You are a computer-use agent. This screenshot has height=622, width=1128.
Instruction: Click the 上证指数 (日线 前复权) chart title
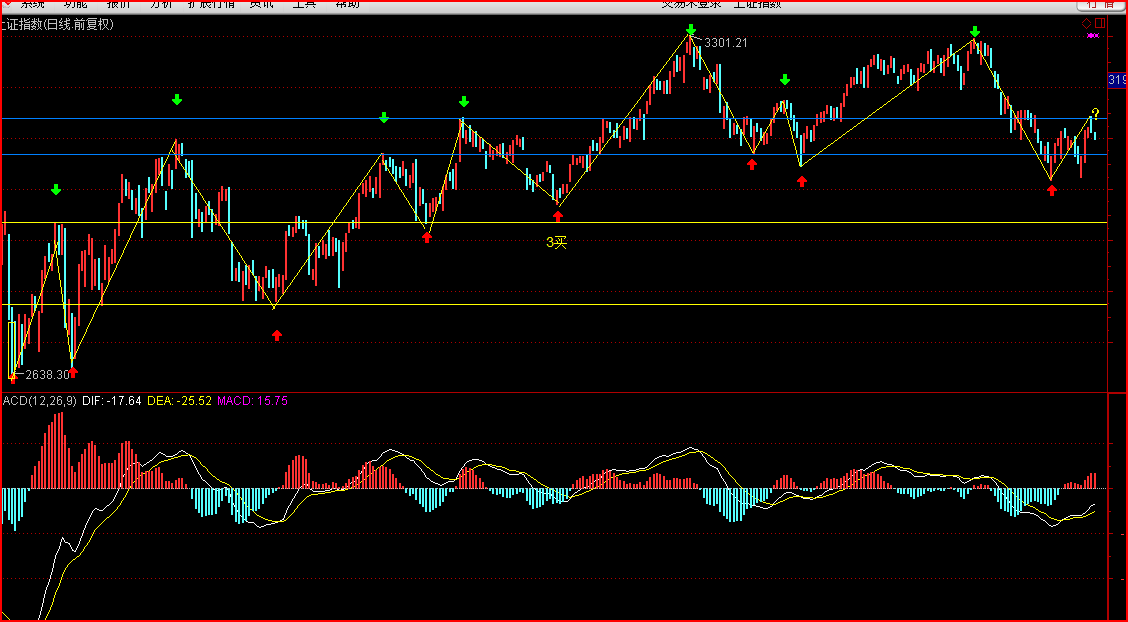click(x=58, y=23)
